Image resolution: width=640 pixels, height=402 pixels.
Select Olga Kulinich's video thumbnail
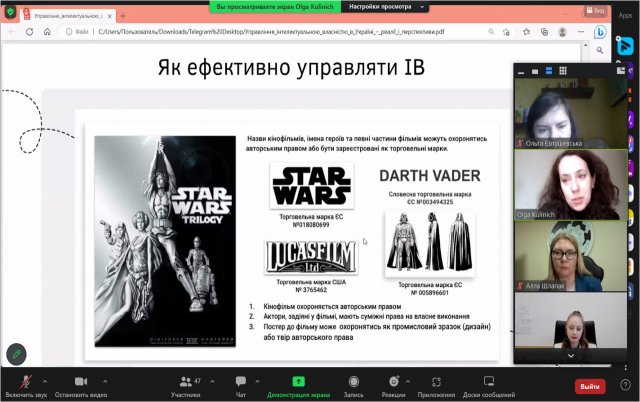pos(573,180)
